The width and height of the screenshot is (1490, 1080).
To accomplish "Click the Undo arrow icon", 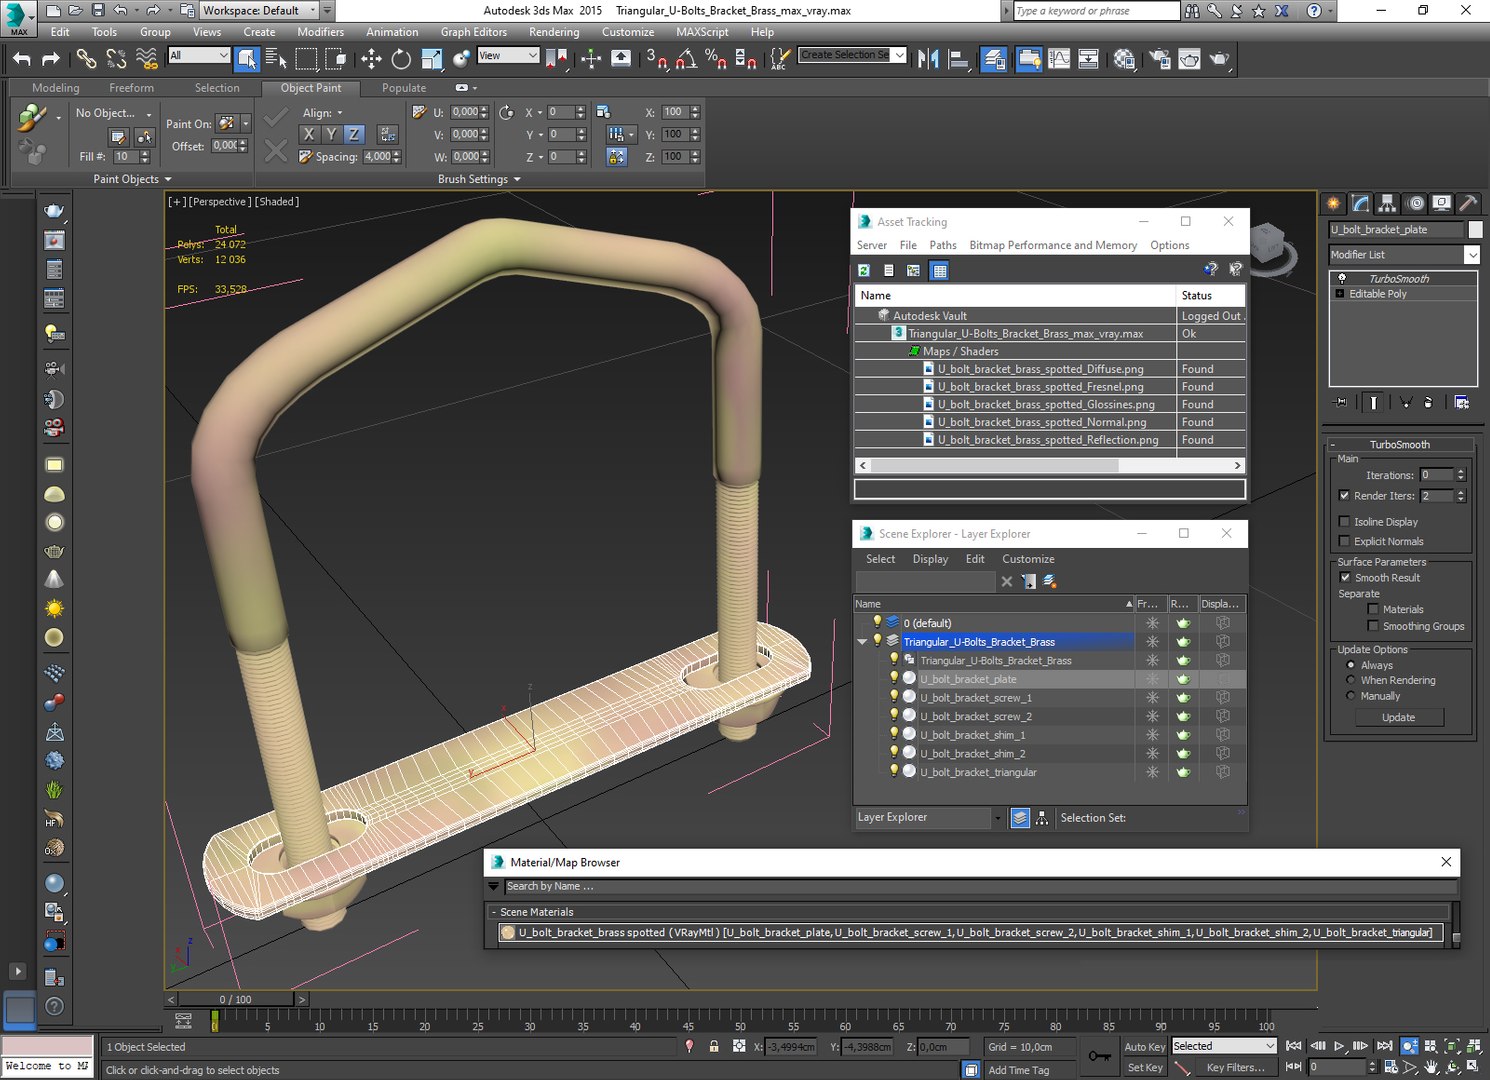I will click(x=22, y=59).
